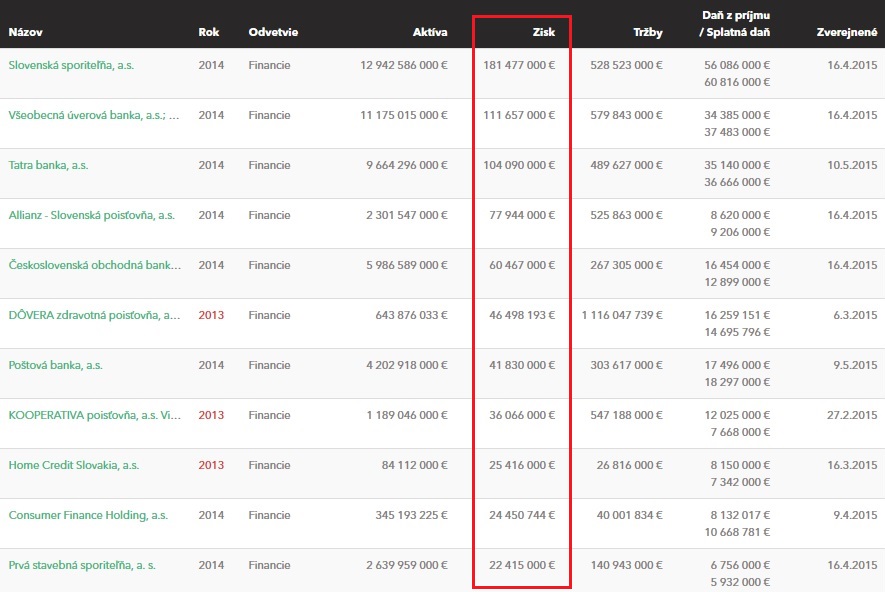The width and height of the screenshot is (885, 592).
Task: Open DÔVERA zdravotná poisťovňa link
Action: [x=94, y=315]
